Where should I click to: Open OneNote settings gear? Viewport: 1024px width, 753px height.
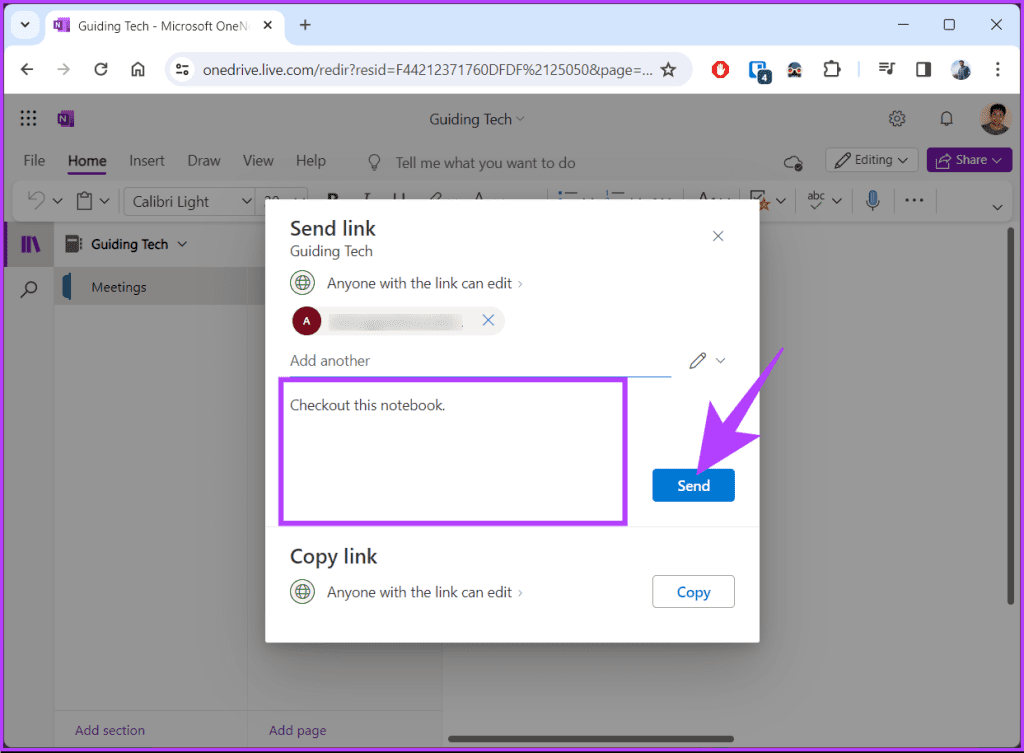click(897, 117)
